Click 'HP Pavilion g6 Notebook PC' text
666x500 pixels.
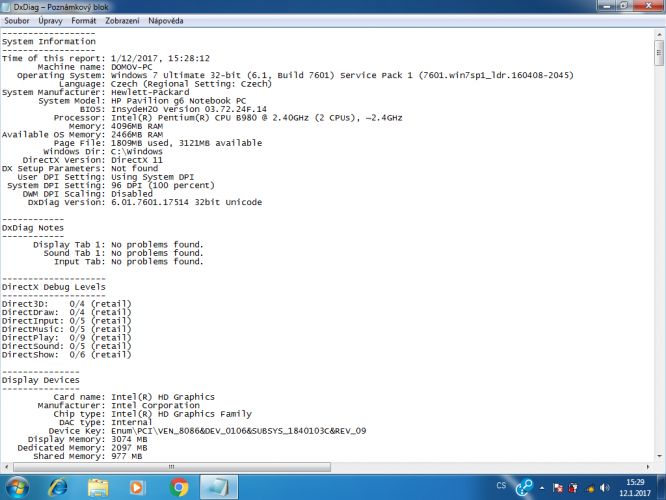(x=178, y=101)
